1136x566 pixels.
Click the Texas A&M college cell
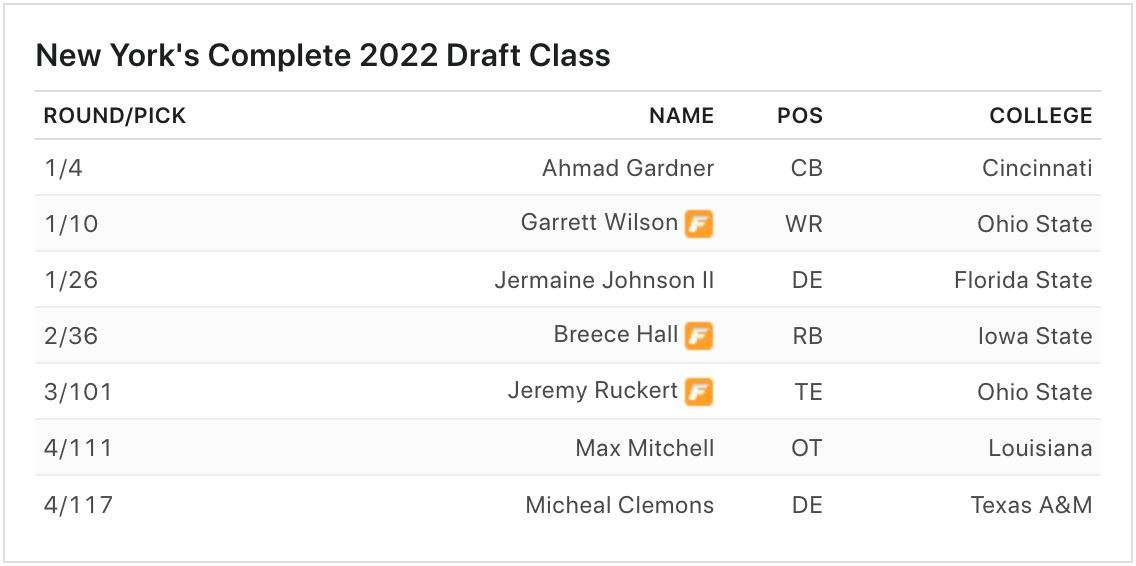click(x=1031, y=505)
